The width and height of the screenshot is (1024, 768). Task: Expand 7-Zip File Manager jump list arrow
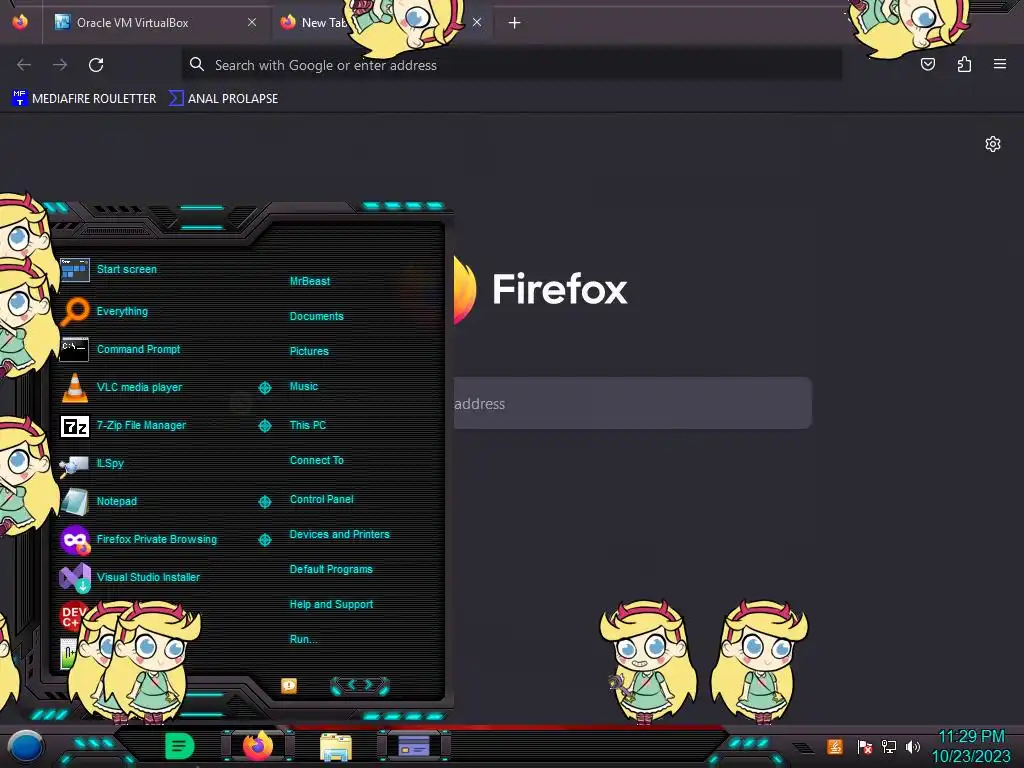264,426
